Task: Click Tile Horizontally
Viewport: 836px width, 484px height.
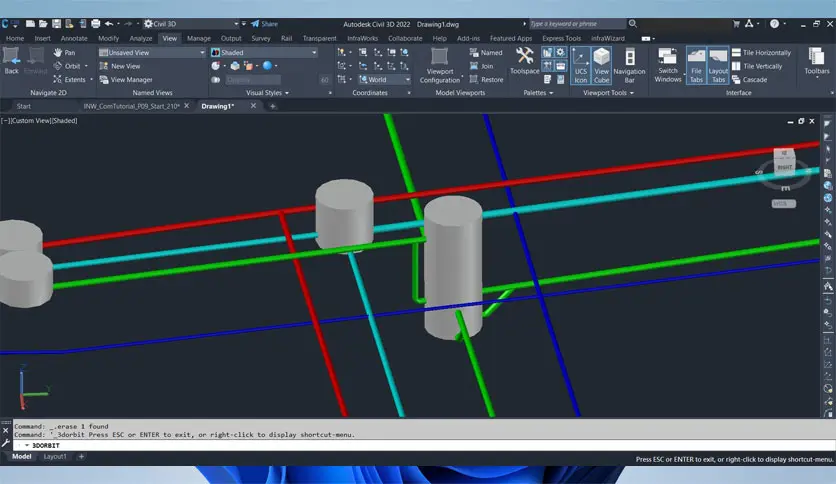Action: coord(761,52)
